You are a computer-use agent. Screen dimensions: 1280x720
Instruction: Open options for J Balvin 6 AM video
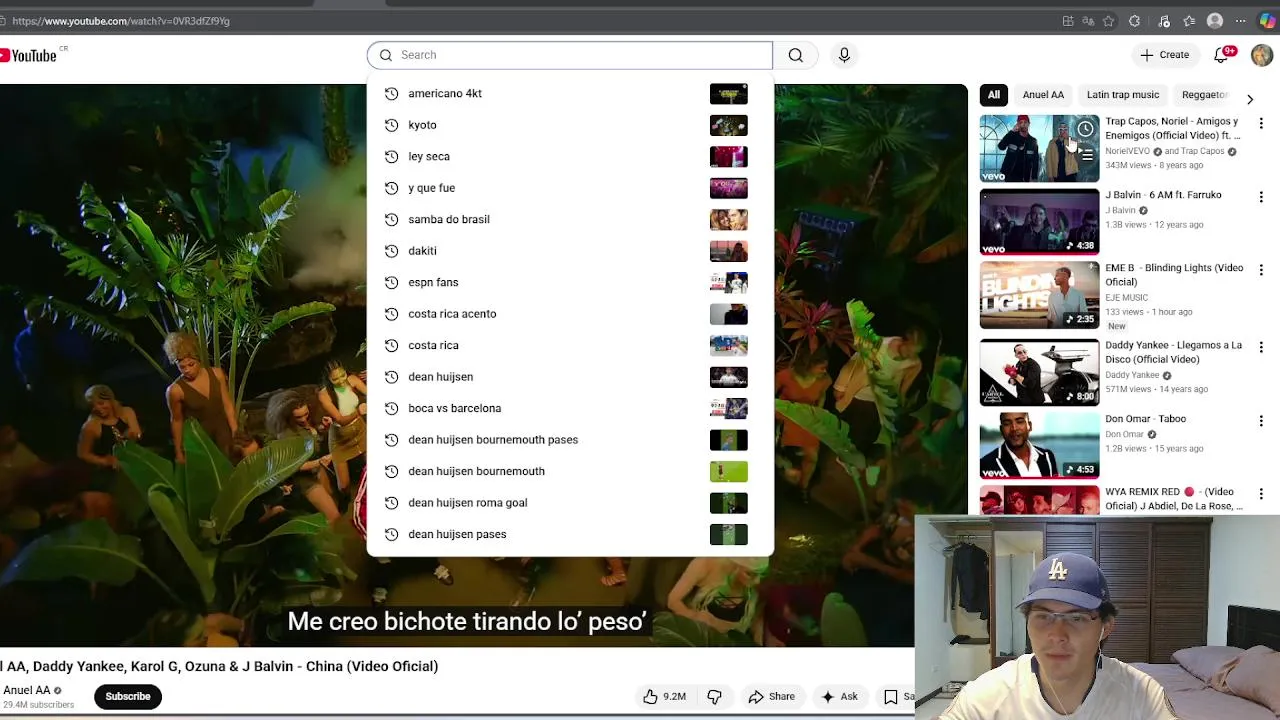pyautogui.click(x=1261, y=197)
